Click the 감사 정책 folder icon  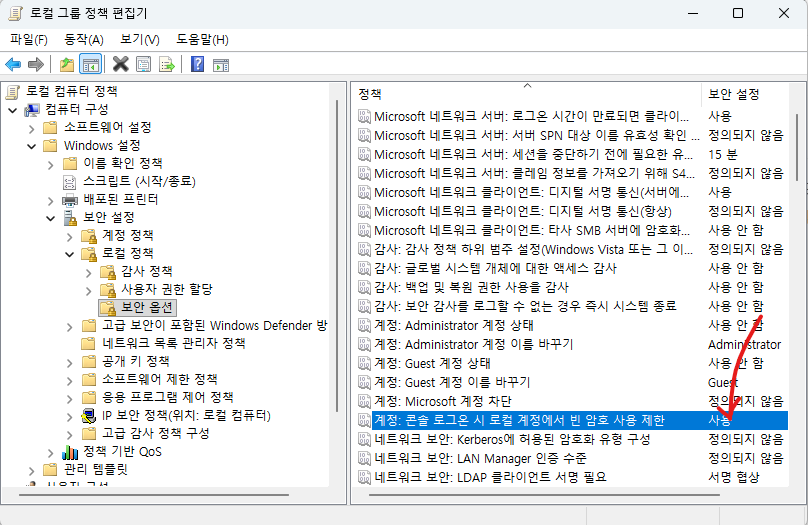[108, 272]
